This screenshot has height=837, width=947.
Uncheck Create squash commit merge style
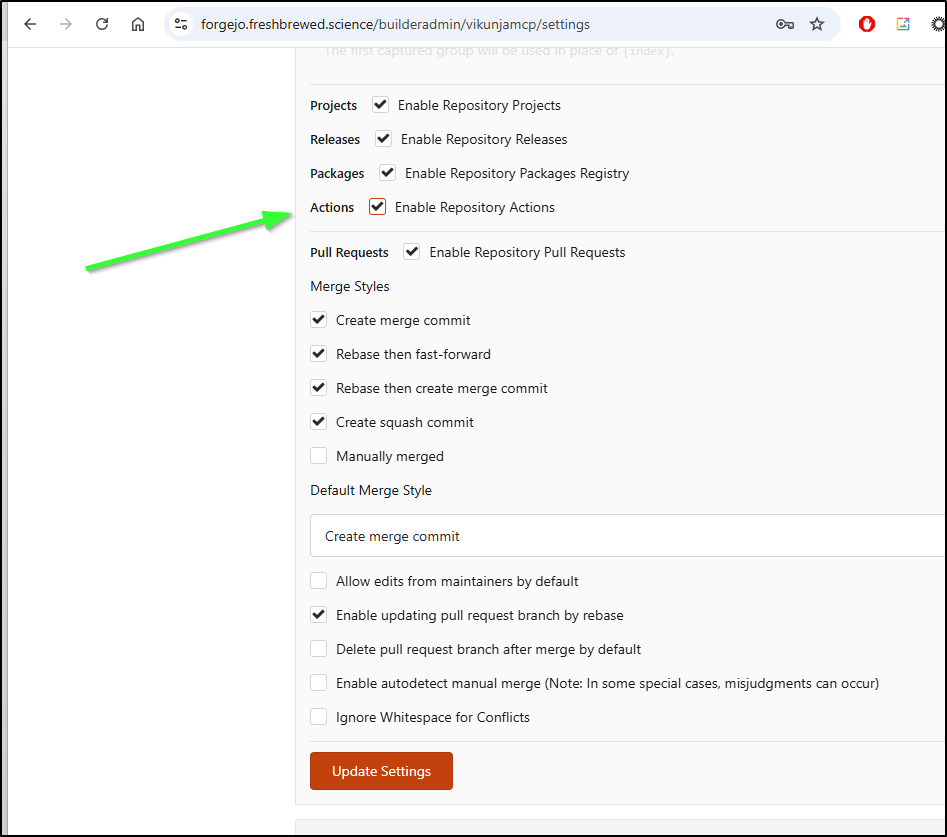pyautogui.click(x=319, y=422)
